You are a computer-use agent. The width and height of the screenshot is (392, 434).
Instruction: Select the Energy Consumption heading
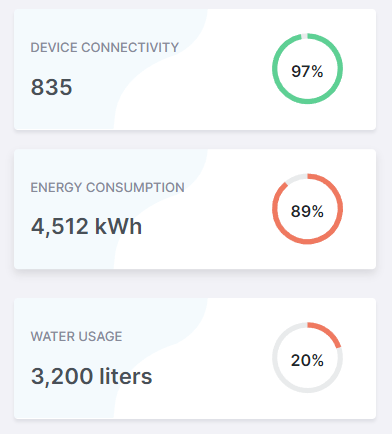click(x=107, y=188)
